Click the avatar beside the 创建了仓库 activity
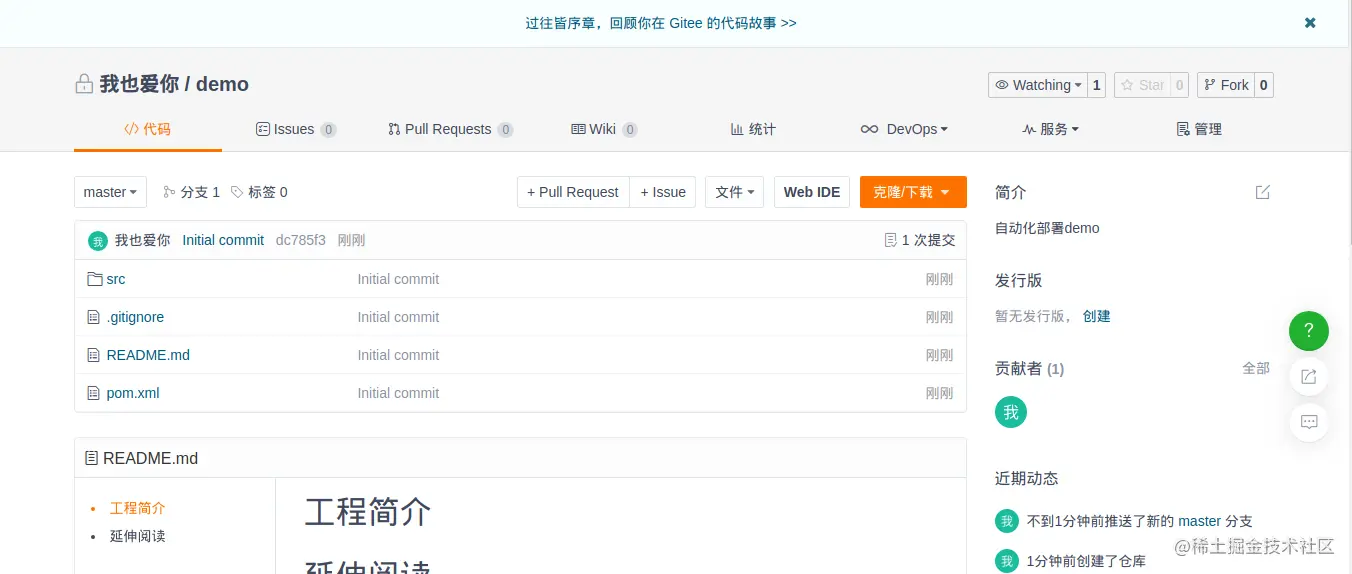This screenshot has width=1352, height=574. tap(1007, 561)
